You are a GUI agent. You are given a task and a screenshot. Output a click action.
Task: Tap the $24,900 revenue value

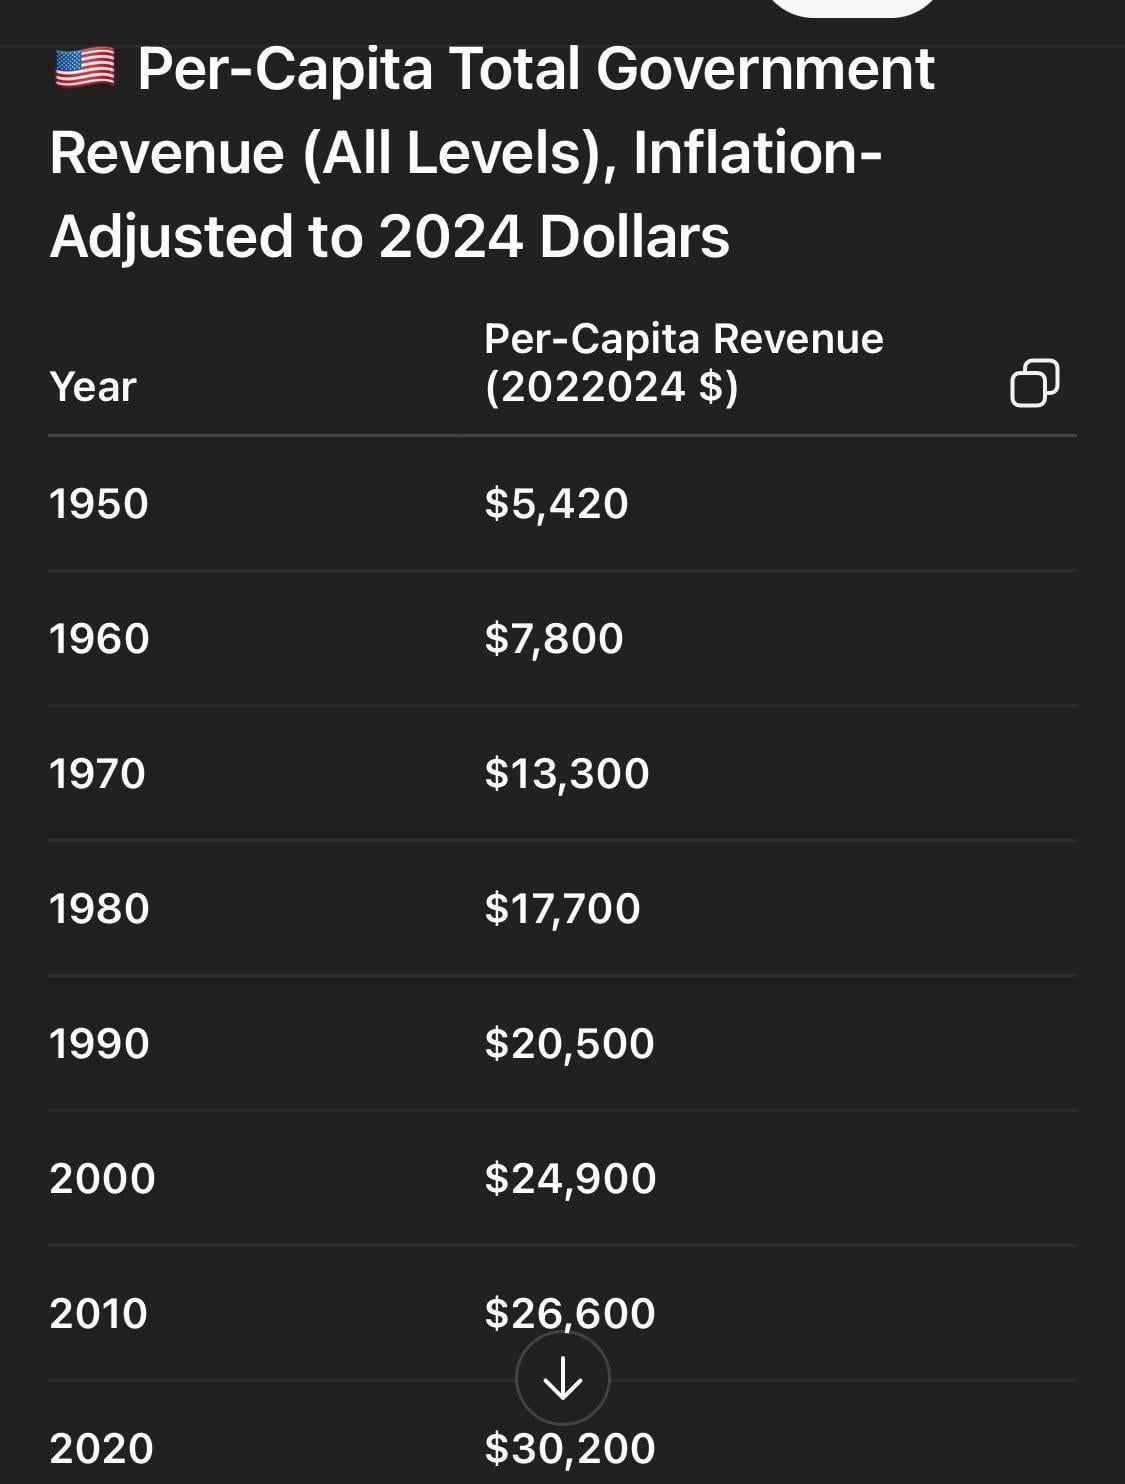point(571,1178)
